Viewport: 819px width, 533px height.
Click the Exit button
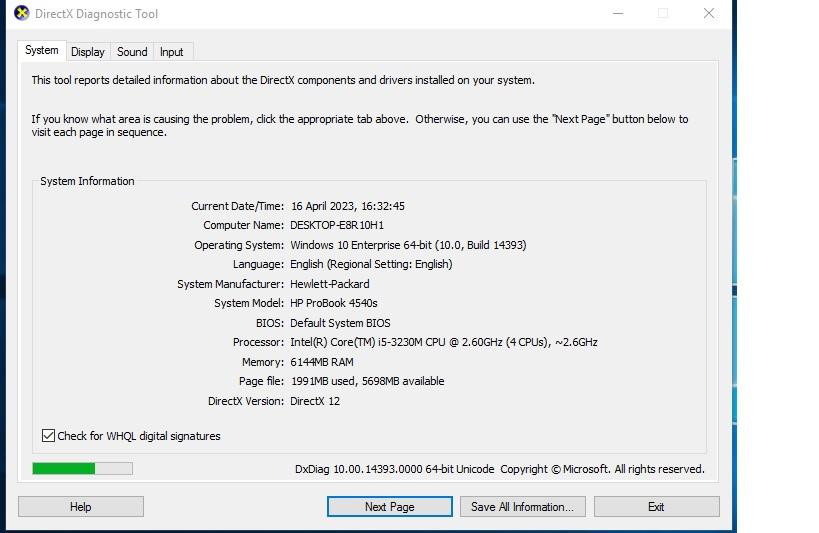(x=657, y=506)
